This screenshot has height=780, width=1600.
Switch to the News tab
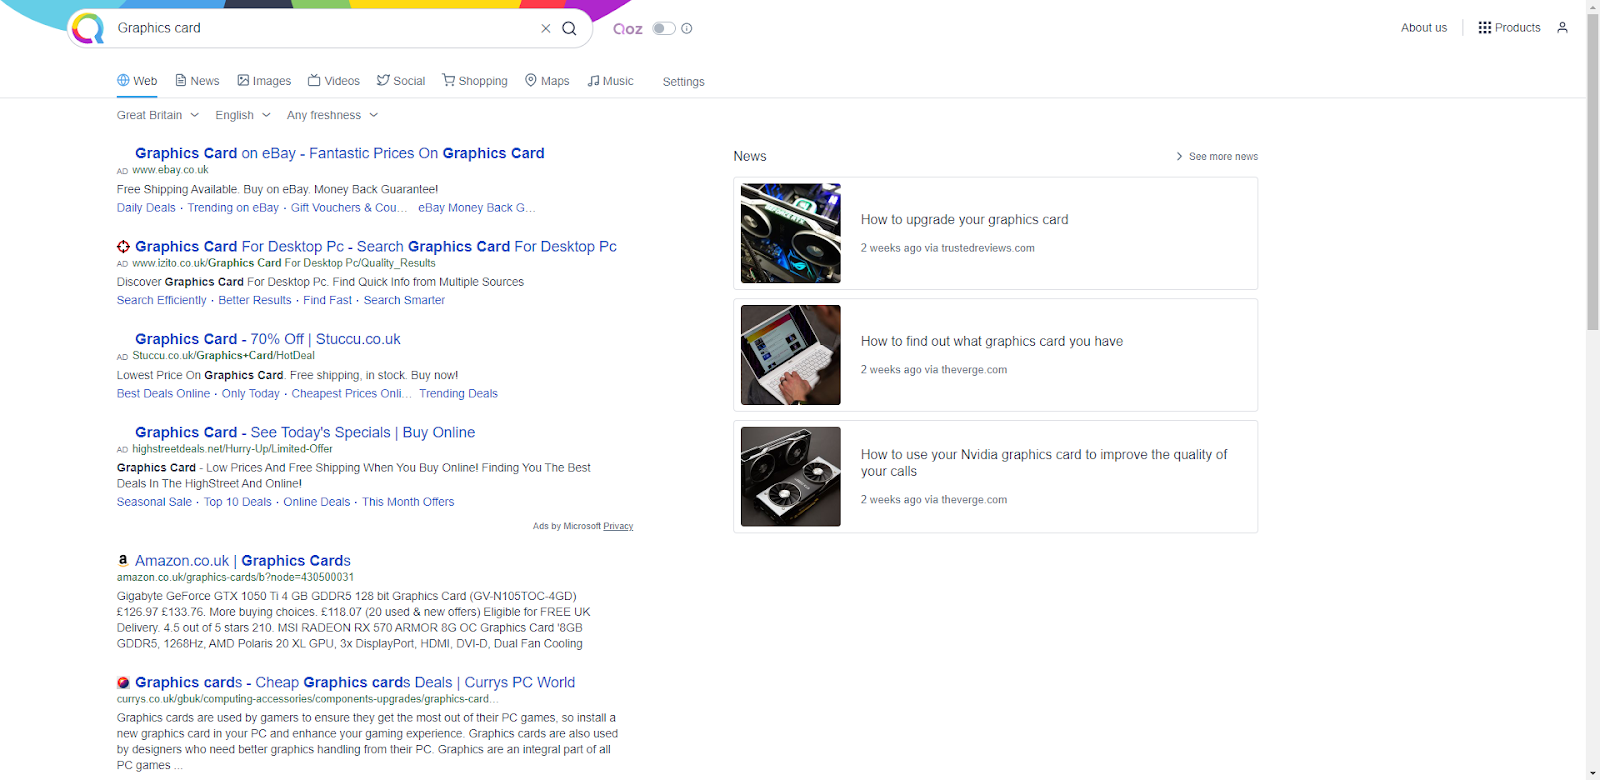tap(197, 81)
